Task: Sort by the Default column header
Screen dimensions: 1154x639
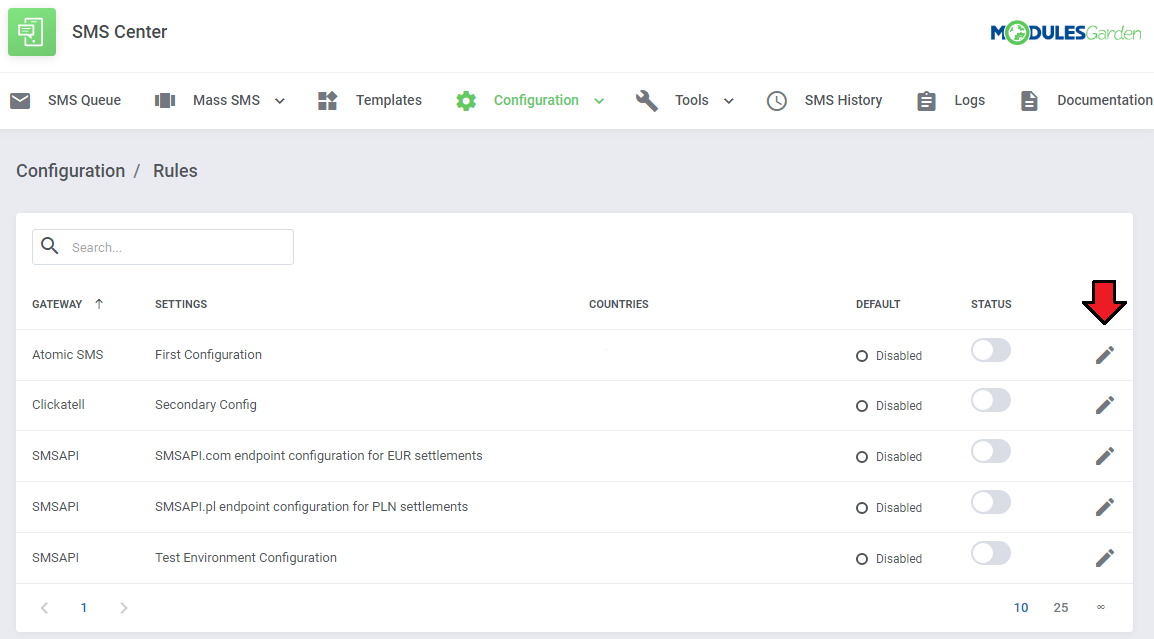Action: pyautogui.click(x=878, y=304)
